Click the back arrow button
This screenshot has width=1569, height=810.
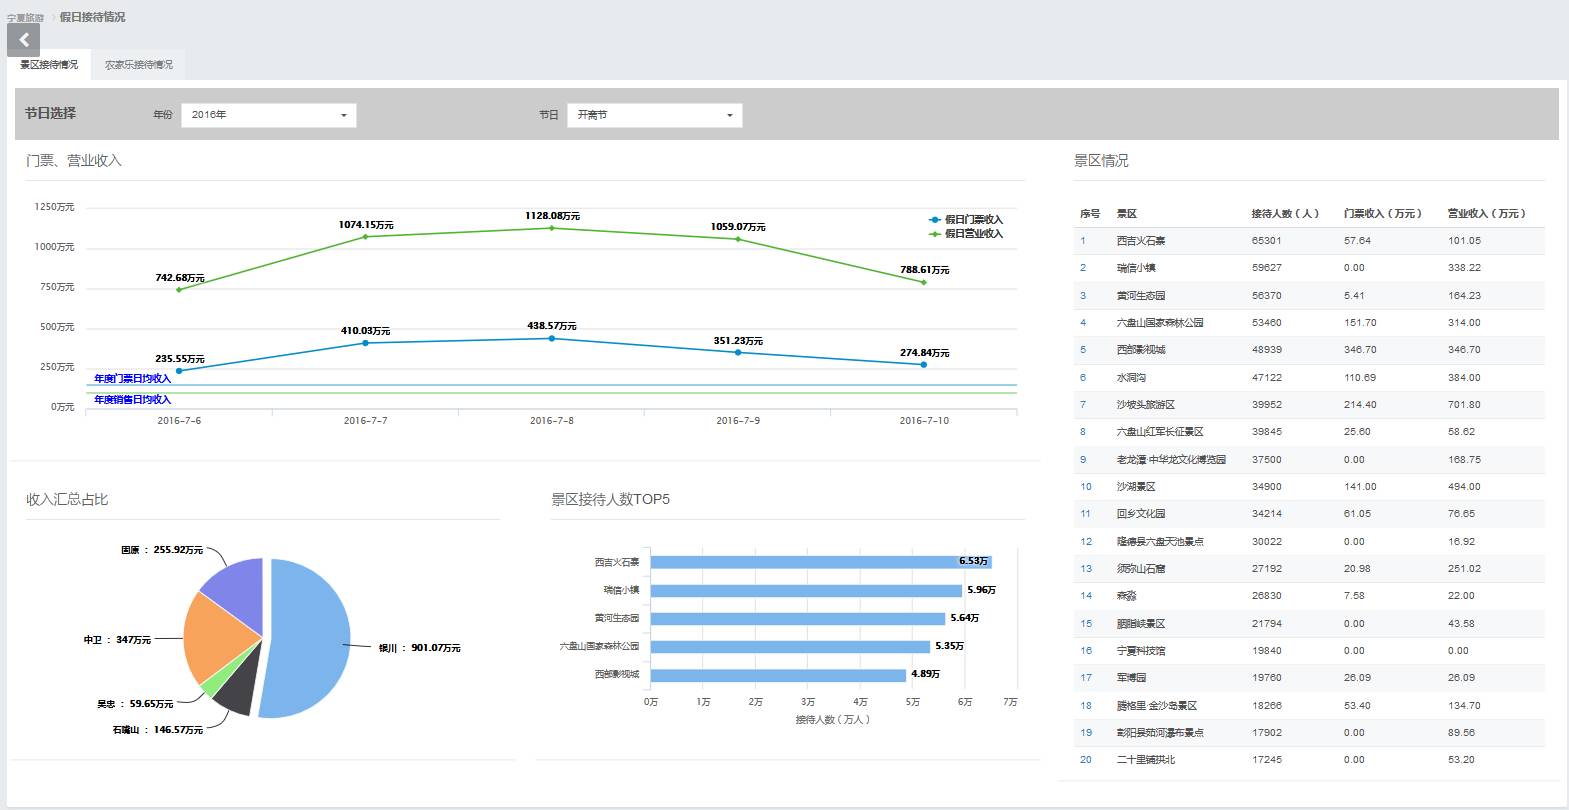pyautogui.click(x=23, y=40)
